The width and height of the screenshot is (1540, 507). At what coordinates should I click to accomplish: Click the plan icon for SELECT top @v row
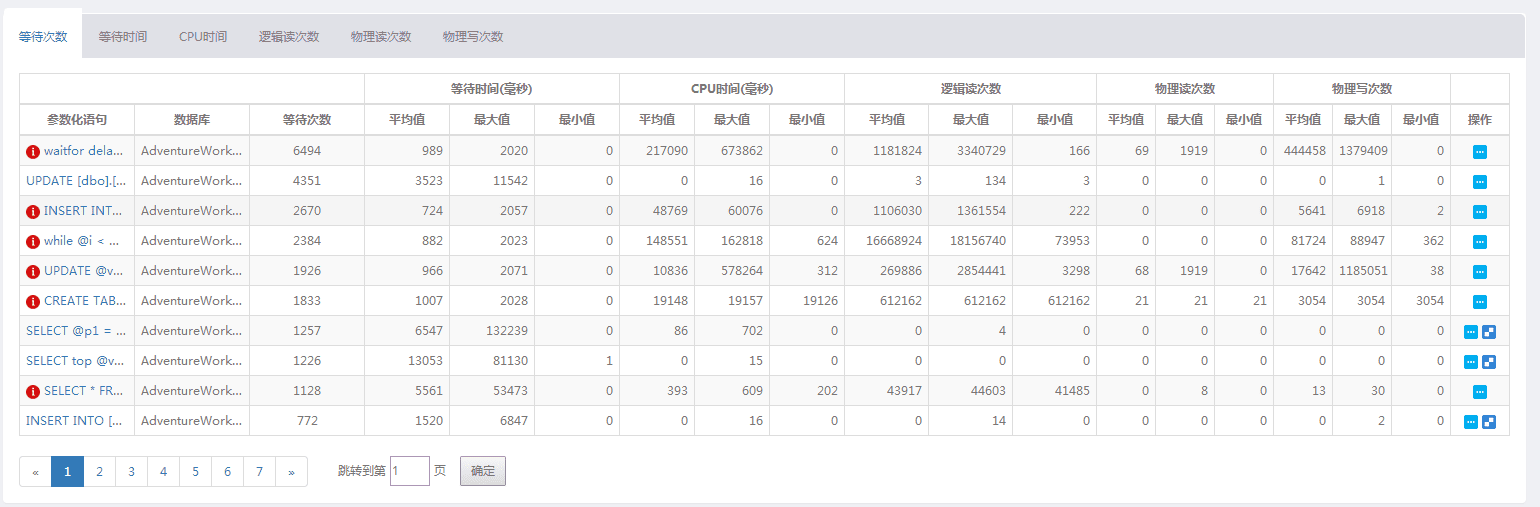(x=1488, y=362)
